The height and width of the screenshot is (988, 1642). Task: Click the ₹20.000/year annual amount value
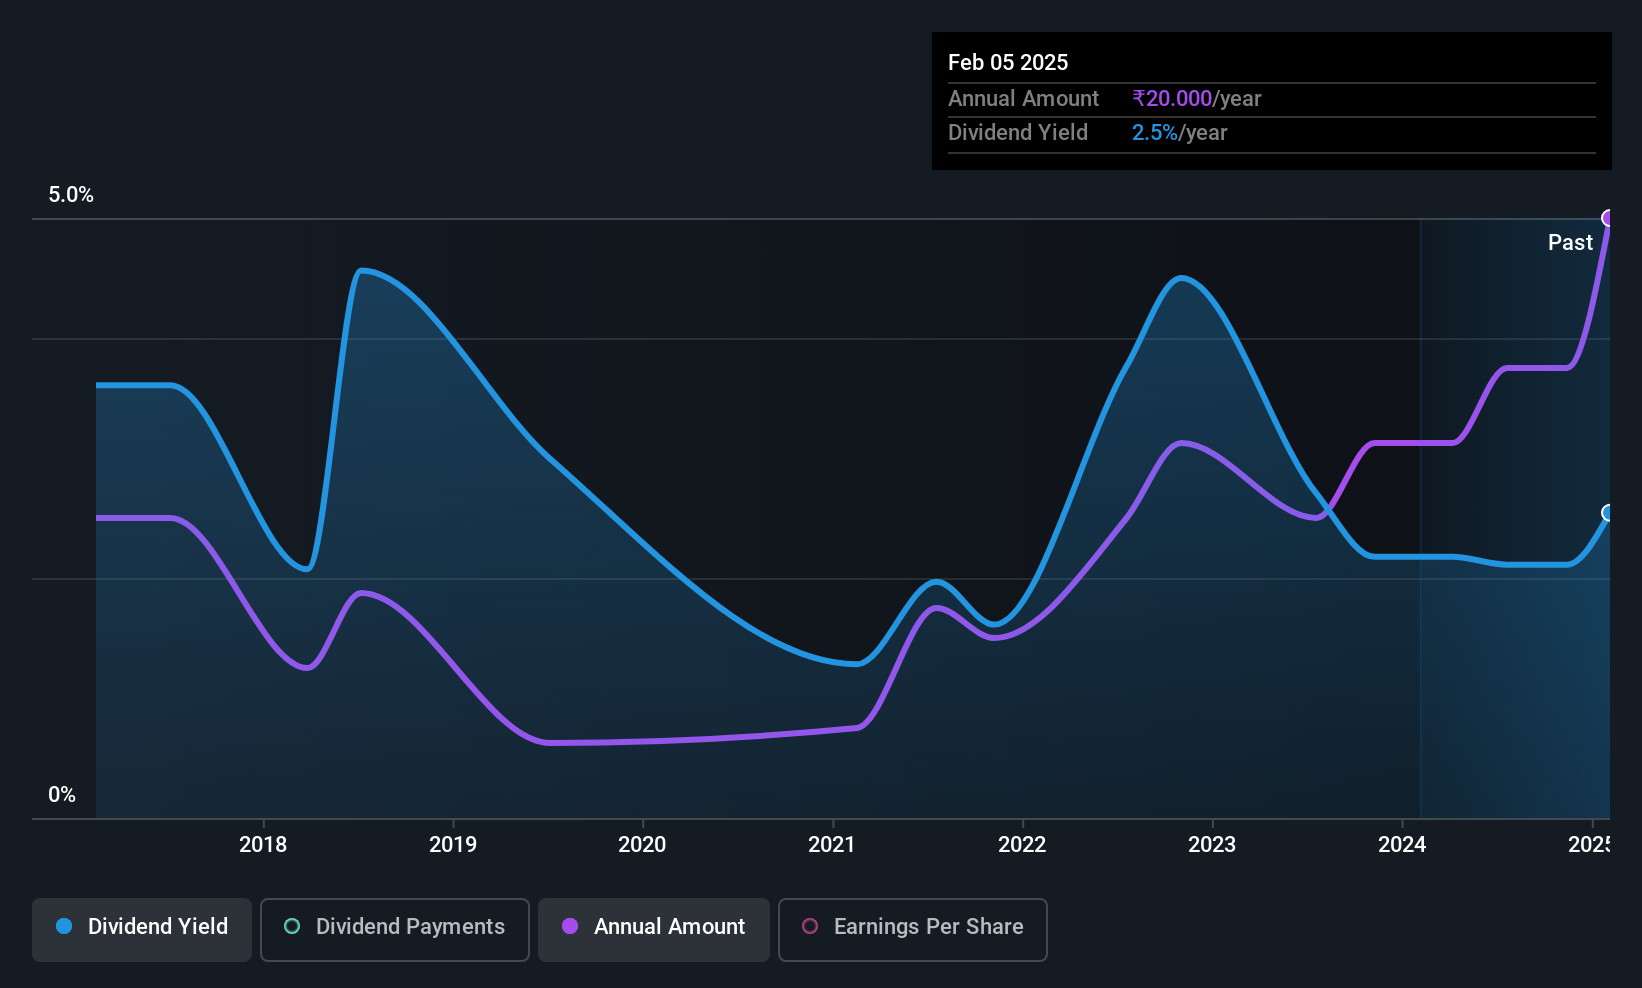coord(1196,99)
